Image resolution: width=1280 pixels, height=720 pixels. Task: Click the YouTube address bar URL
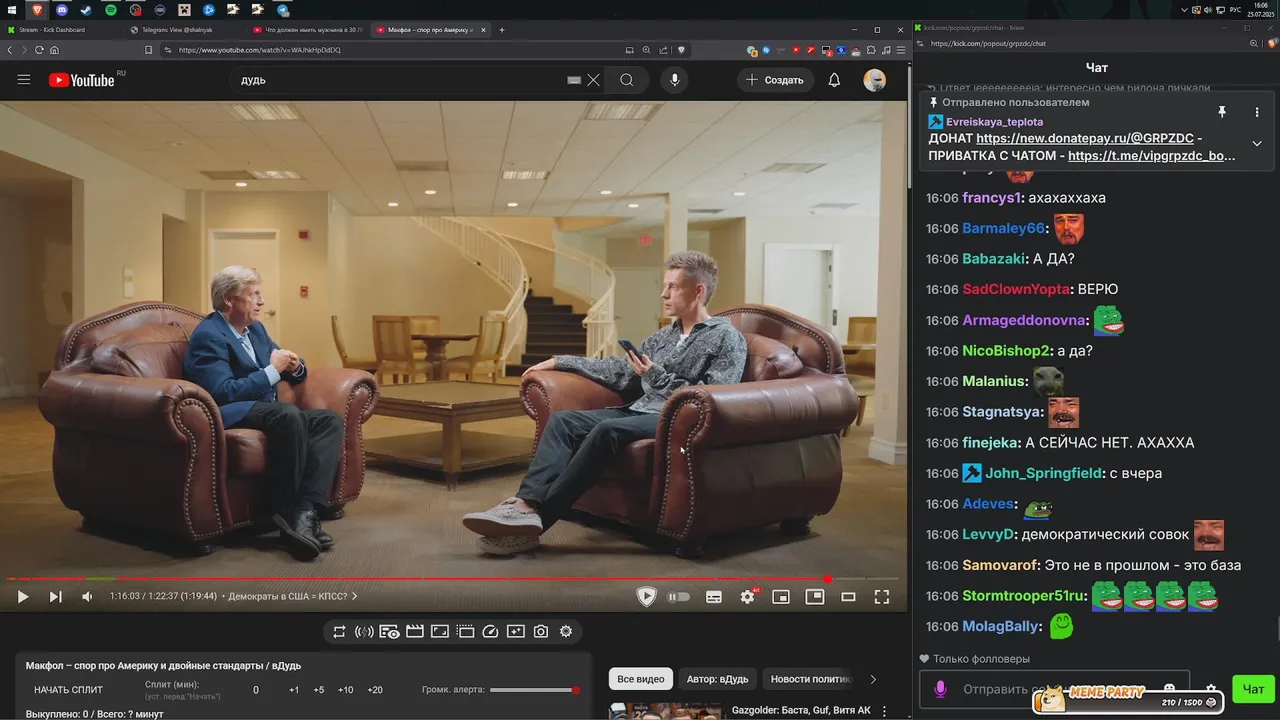click(x=260, y=50)
